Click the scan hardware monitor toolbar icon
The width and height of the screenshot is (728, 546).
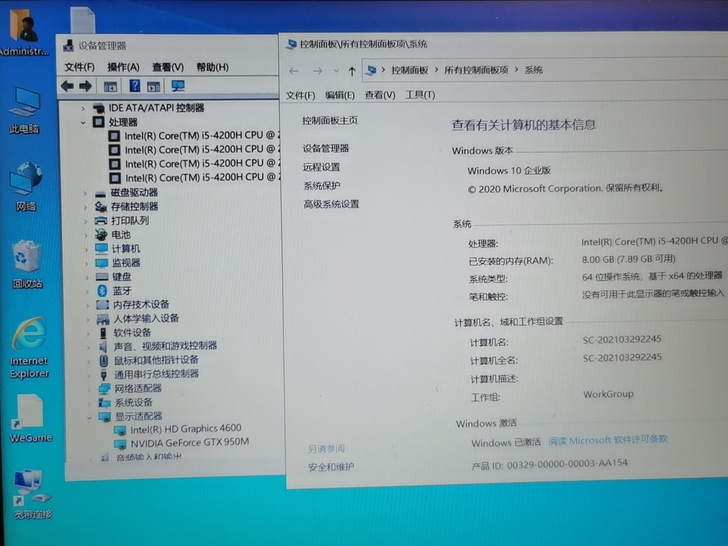coord(178,86)
